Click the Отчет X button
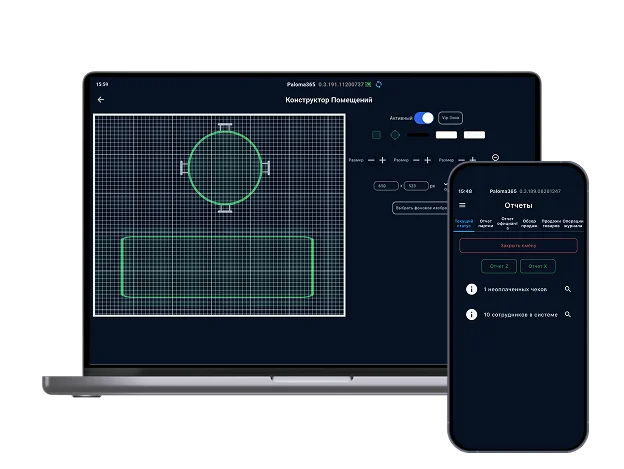This screenshot has height=469, width=624. click(537, 266)
